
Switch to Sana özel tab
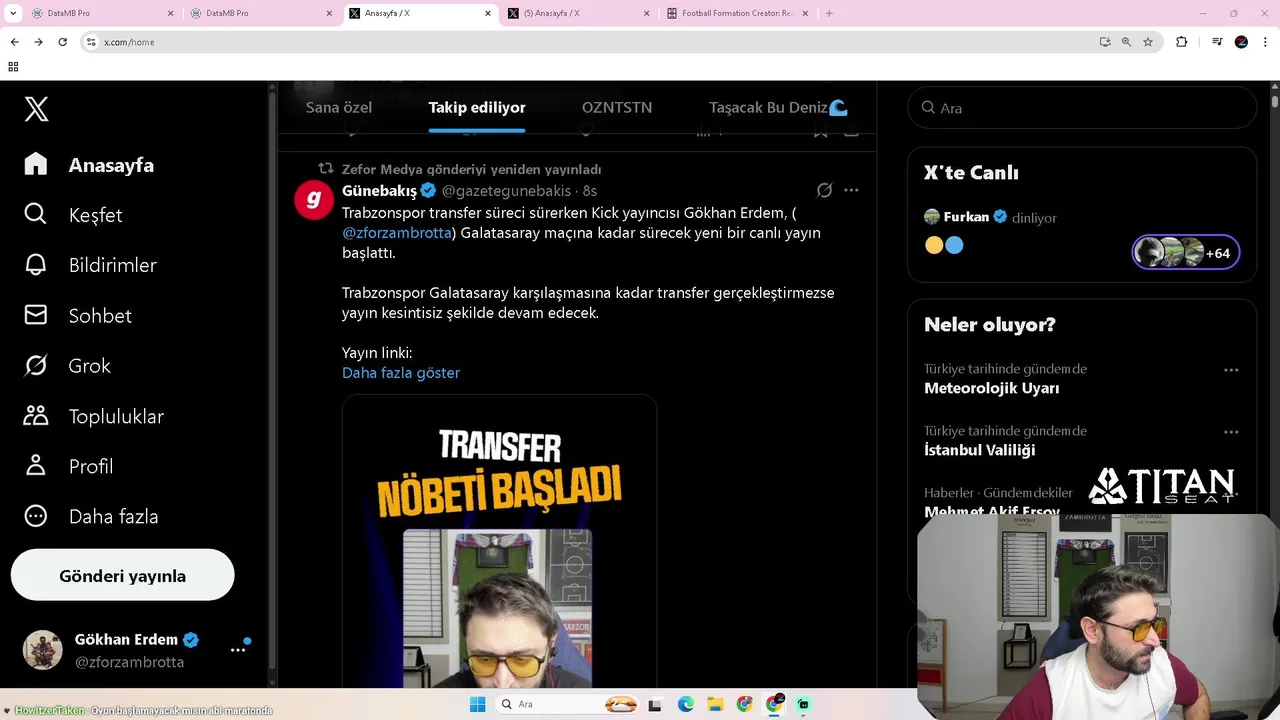click(x=339, y=107)
